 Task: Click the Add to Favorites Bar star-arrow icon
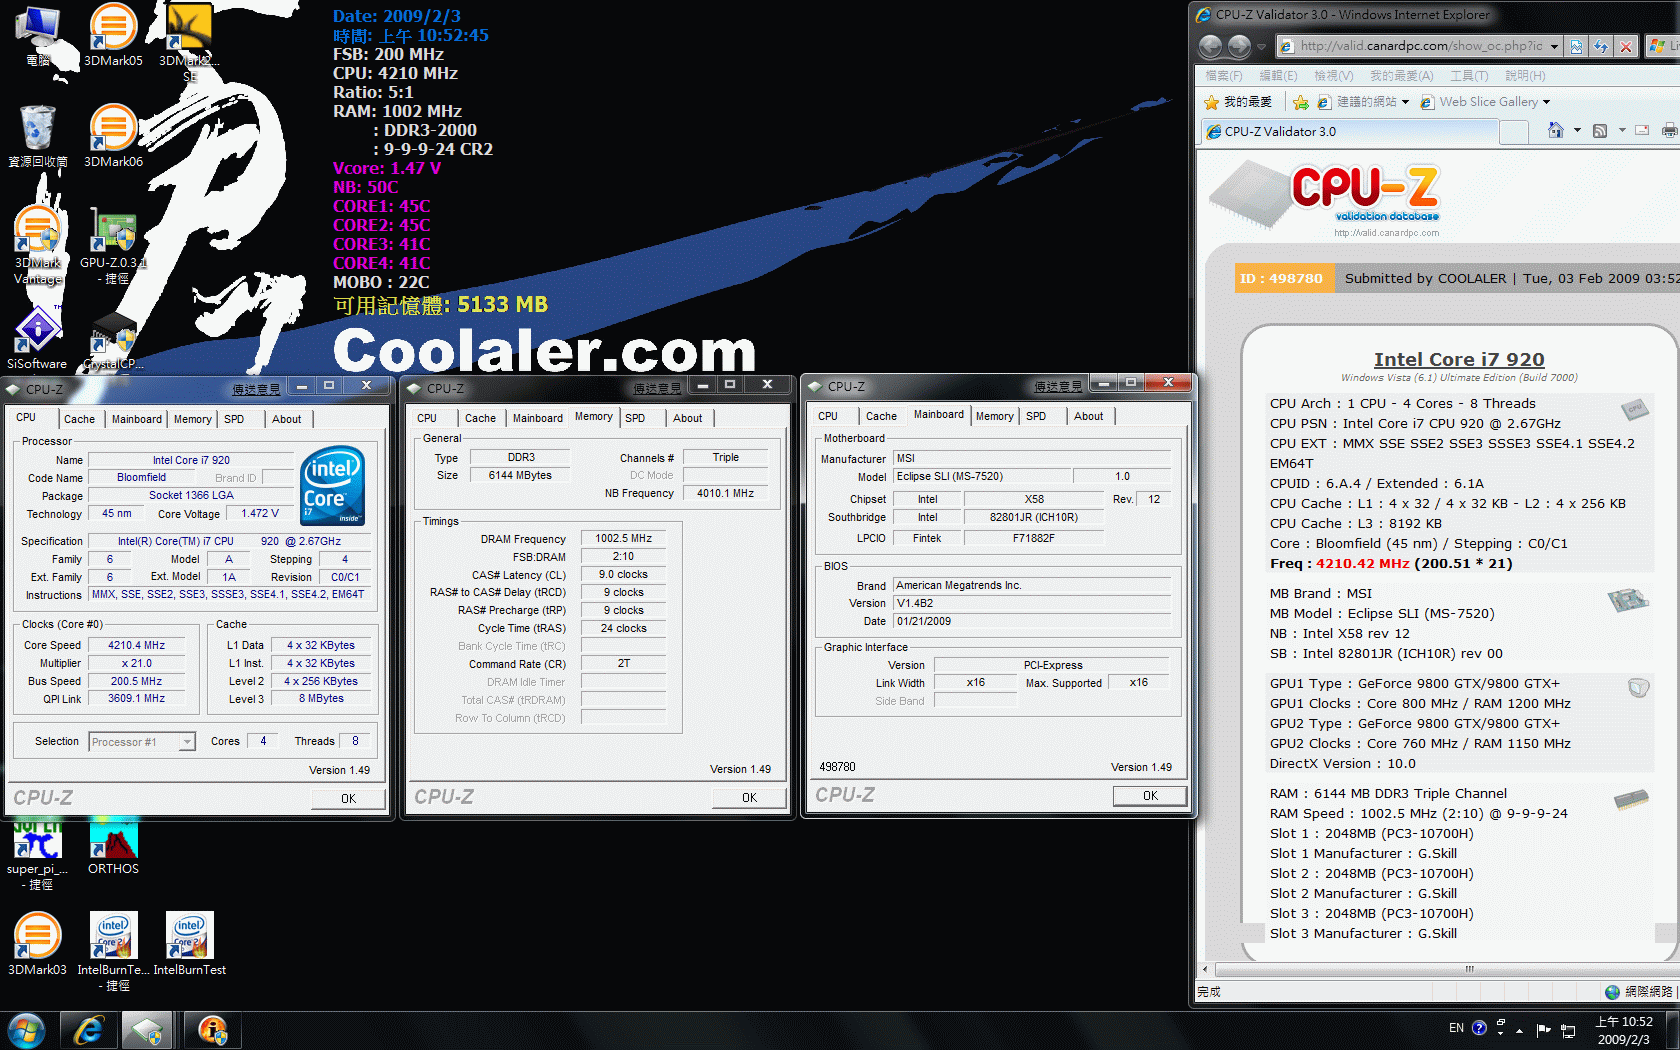[x=1300, y=102]
